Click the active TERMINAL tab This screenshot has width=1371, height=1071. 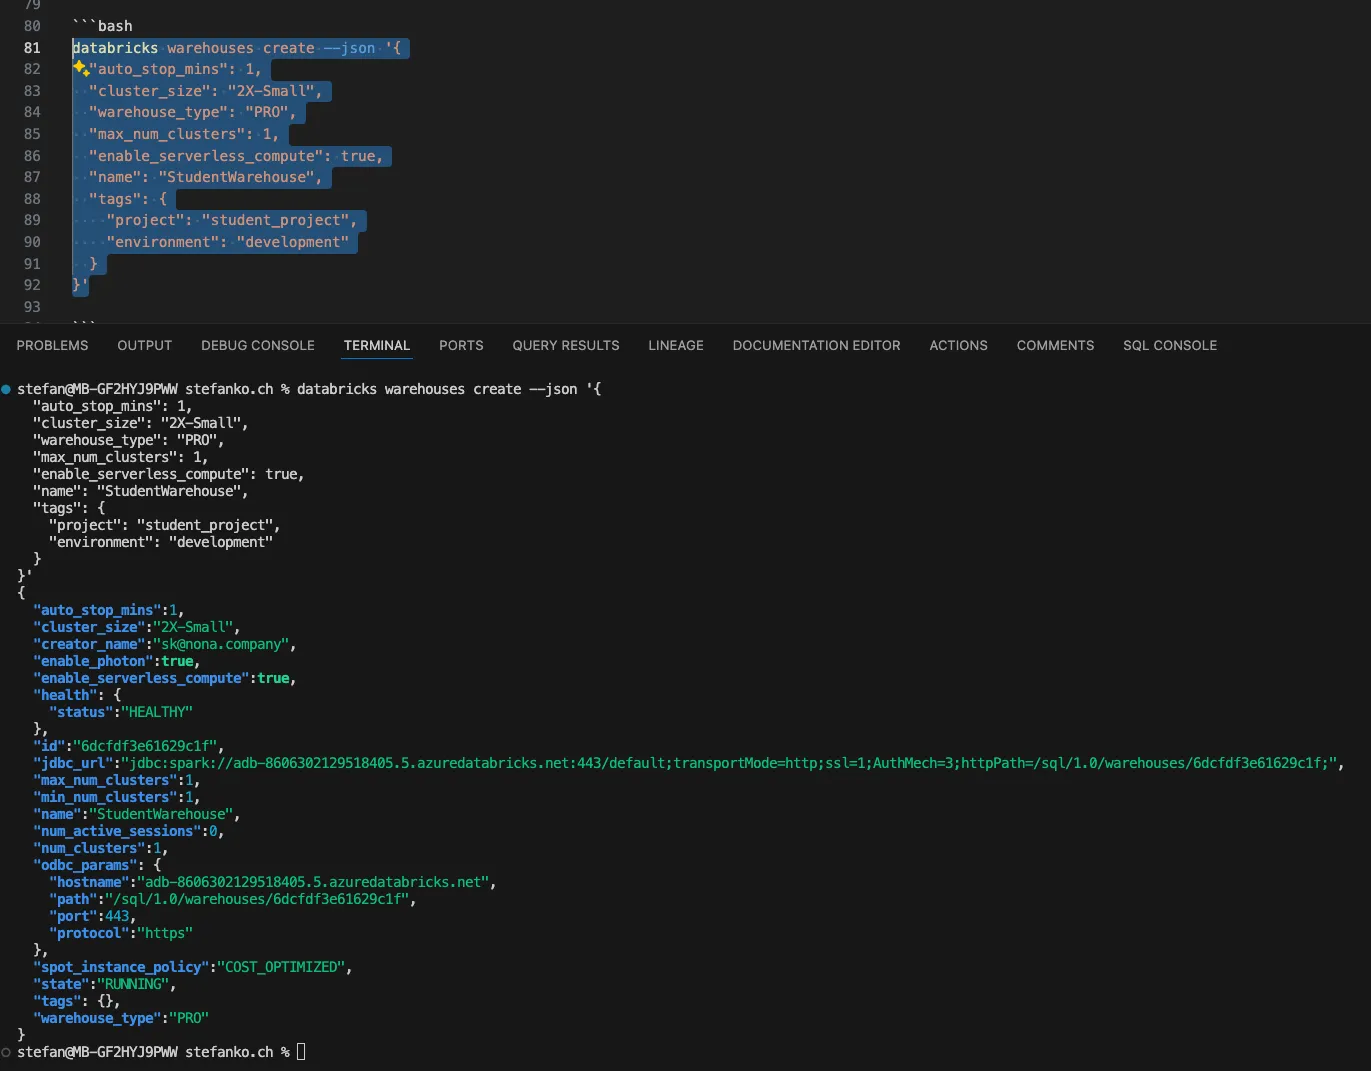pyautogui.click(x=376, y=345)
